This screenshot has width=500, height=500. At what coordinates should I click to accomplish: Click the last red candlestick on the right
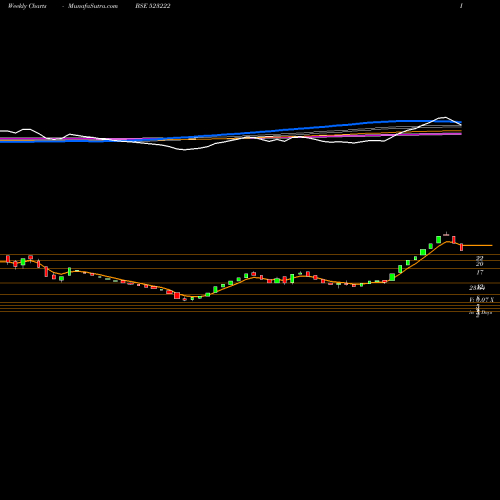pyautogui.click(x=462, y=247)
